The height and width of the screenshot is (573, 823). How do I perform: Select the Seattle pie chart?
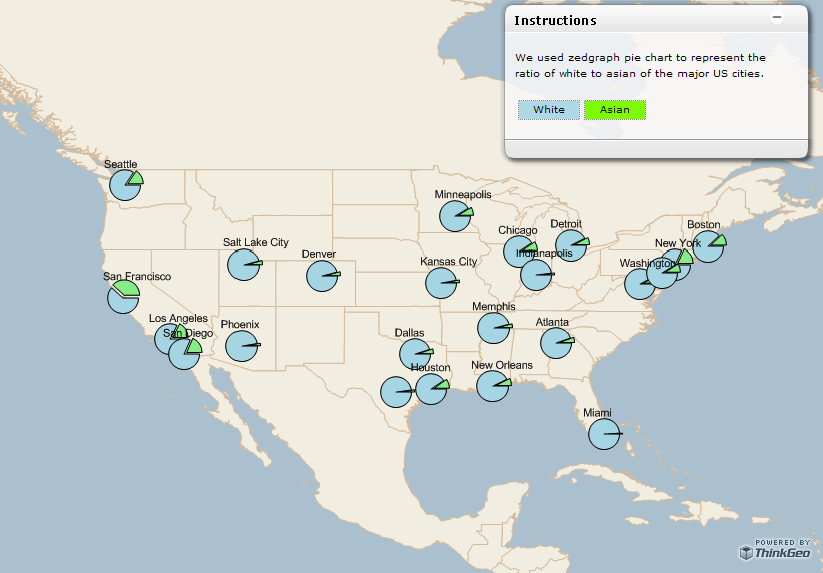(126, 185)
